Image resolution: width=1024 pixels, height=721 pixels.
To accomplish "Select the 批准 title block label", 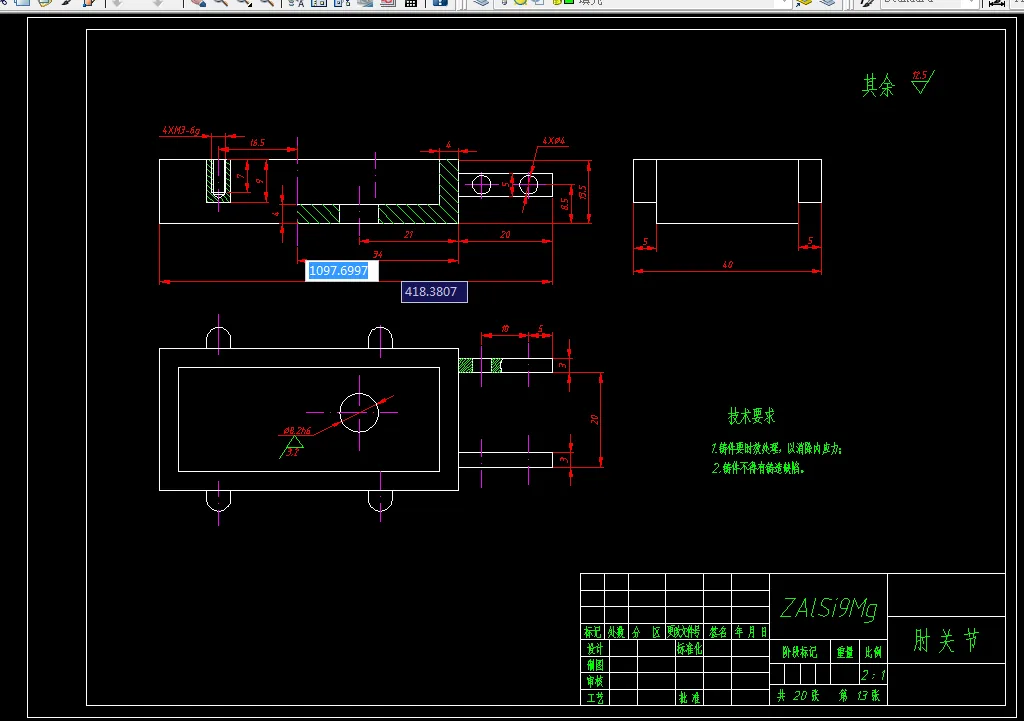I will tap(689, 697).
